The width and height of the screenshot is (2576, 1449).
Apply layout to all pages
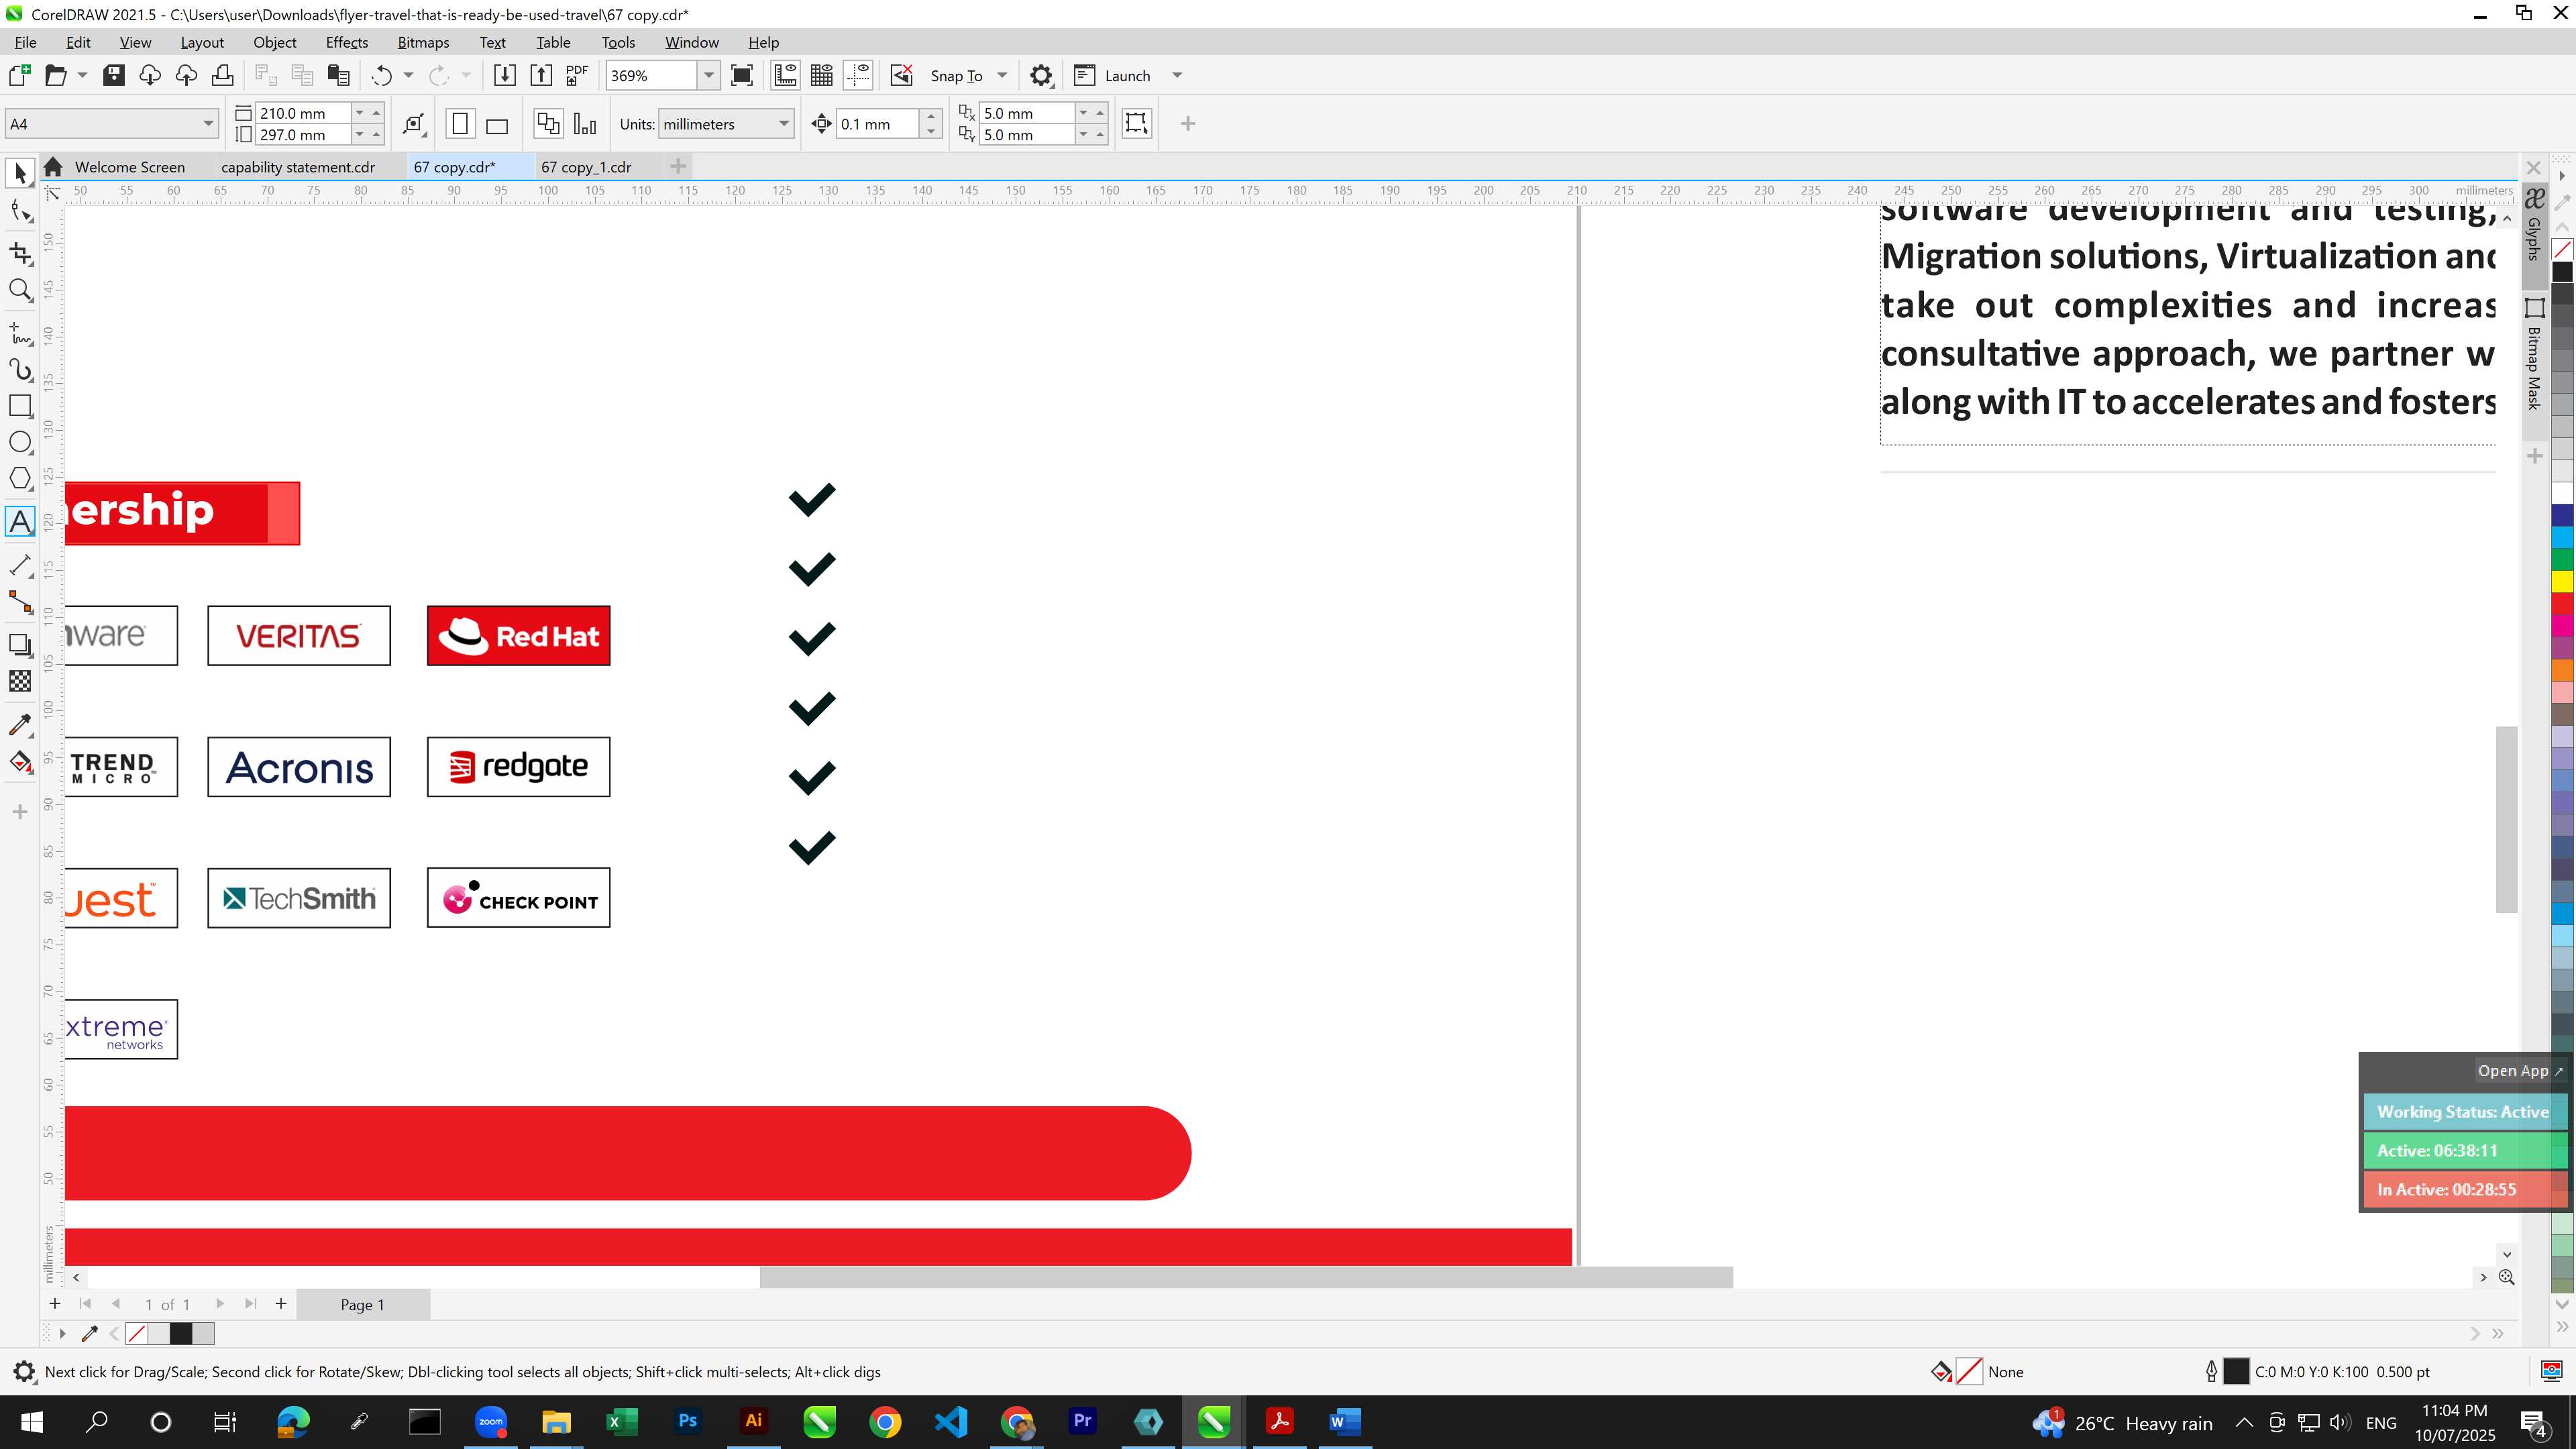coord(548,124)
